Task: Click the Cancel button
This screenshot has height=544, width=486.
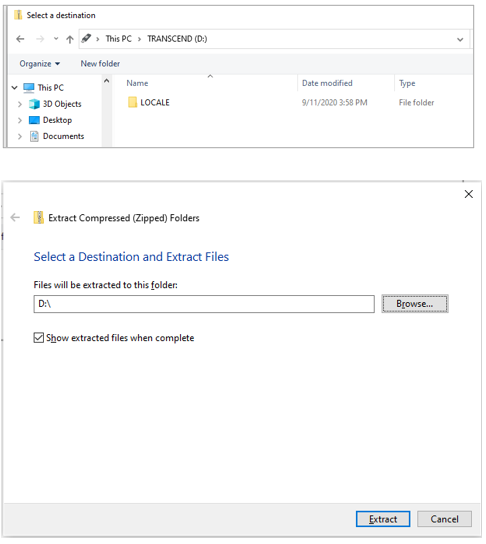Action: 444,519
